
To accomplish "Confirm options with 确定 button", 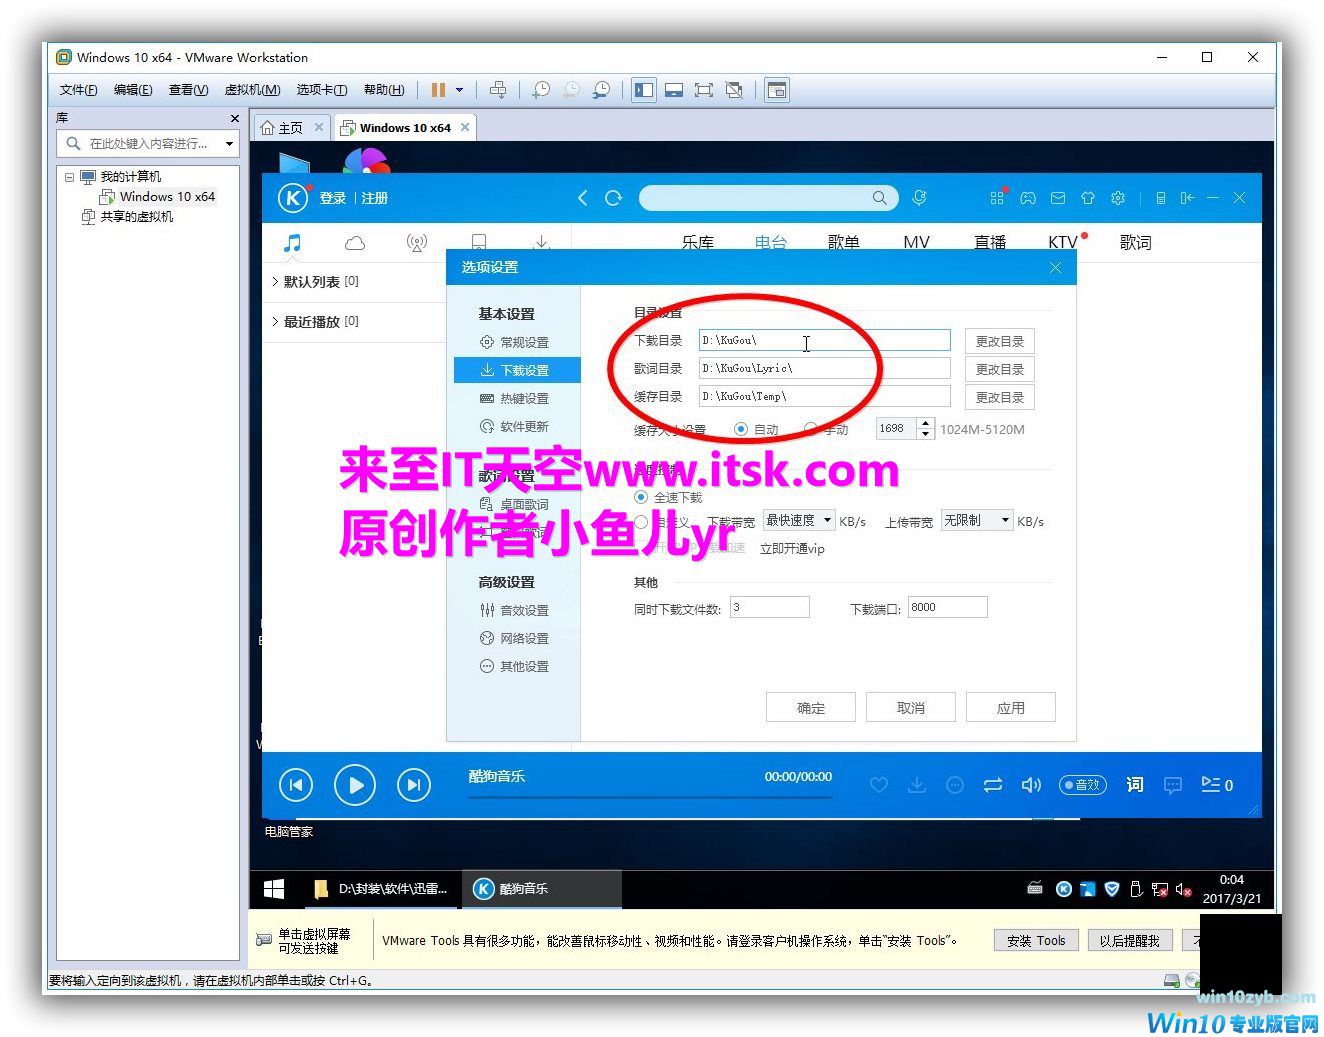I will (x=811, y=708).
